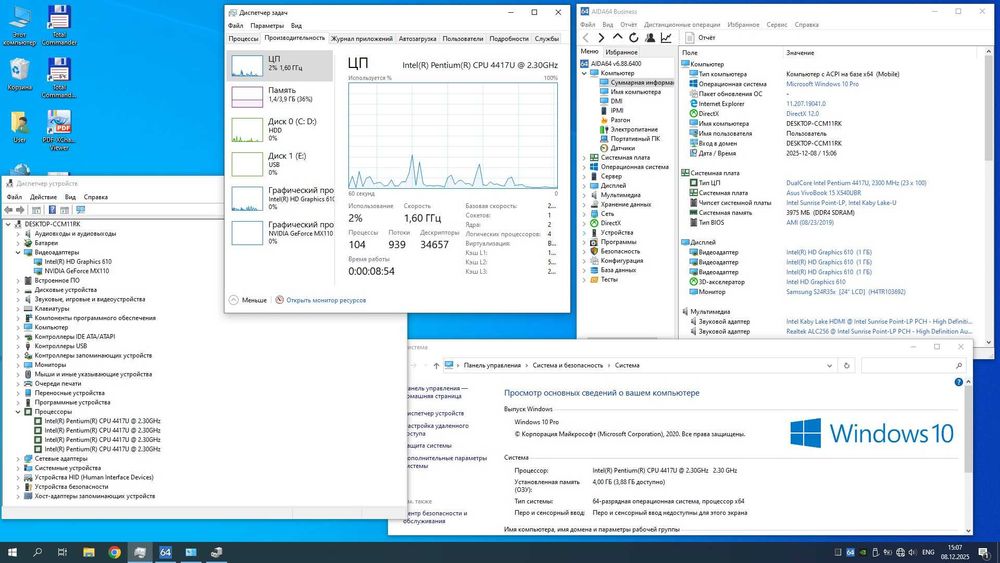1000x563 pixels.
Task: Click Microsoft Windows 10 Pro link in AIDA64
Action: point(822,84)
